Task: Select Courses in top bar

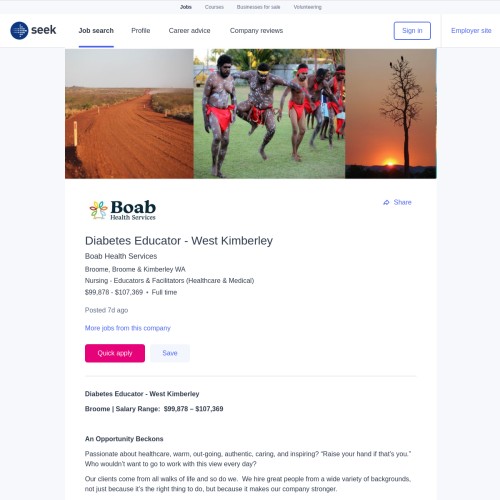Action: click(x=214, y=7)
